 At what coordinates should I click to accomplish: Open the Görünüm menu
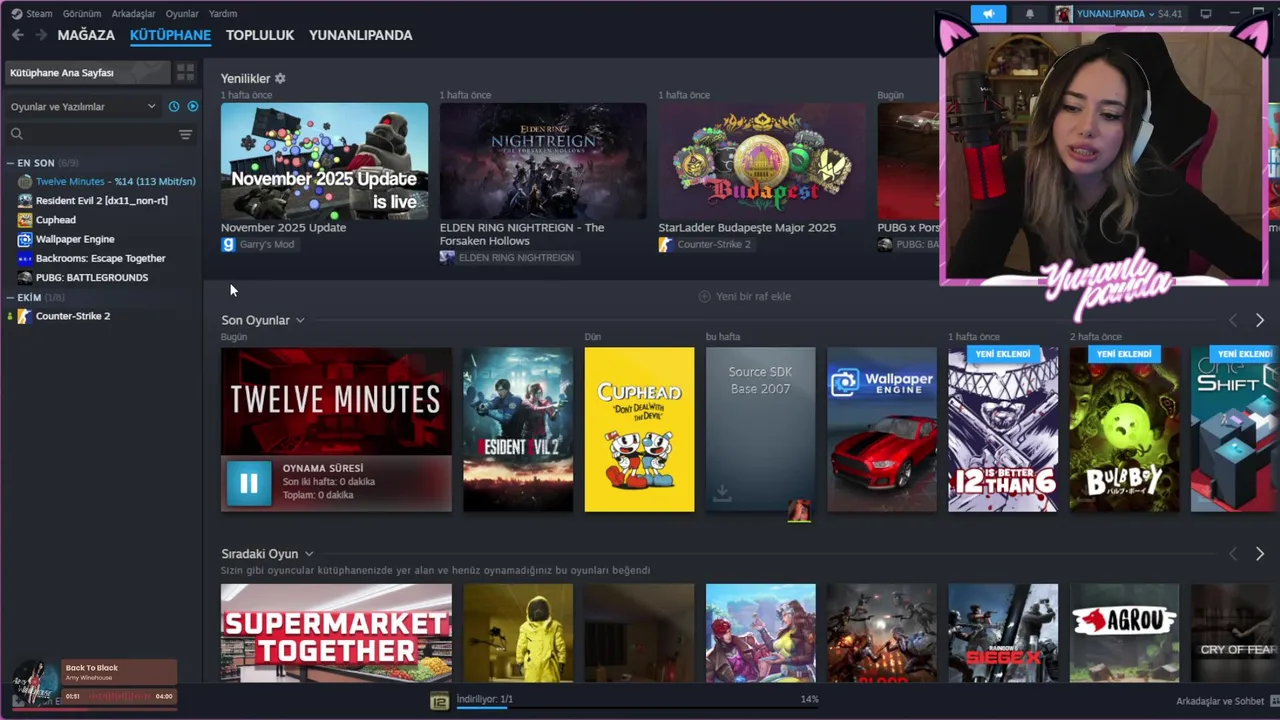pyautogui.click(x=82, y=14)
